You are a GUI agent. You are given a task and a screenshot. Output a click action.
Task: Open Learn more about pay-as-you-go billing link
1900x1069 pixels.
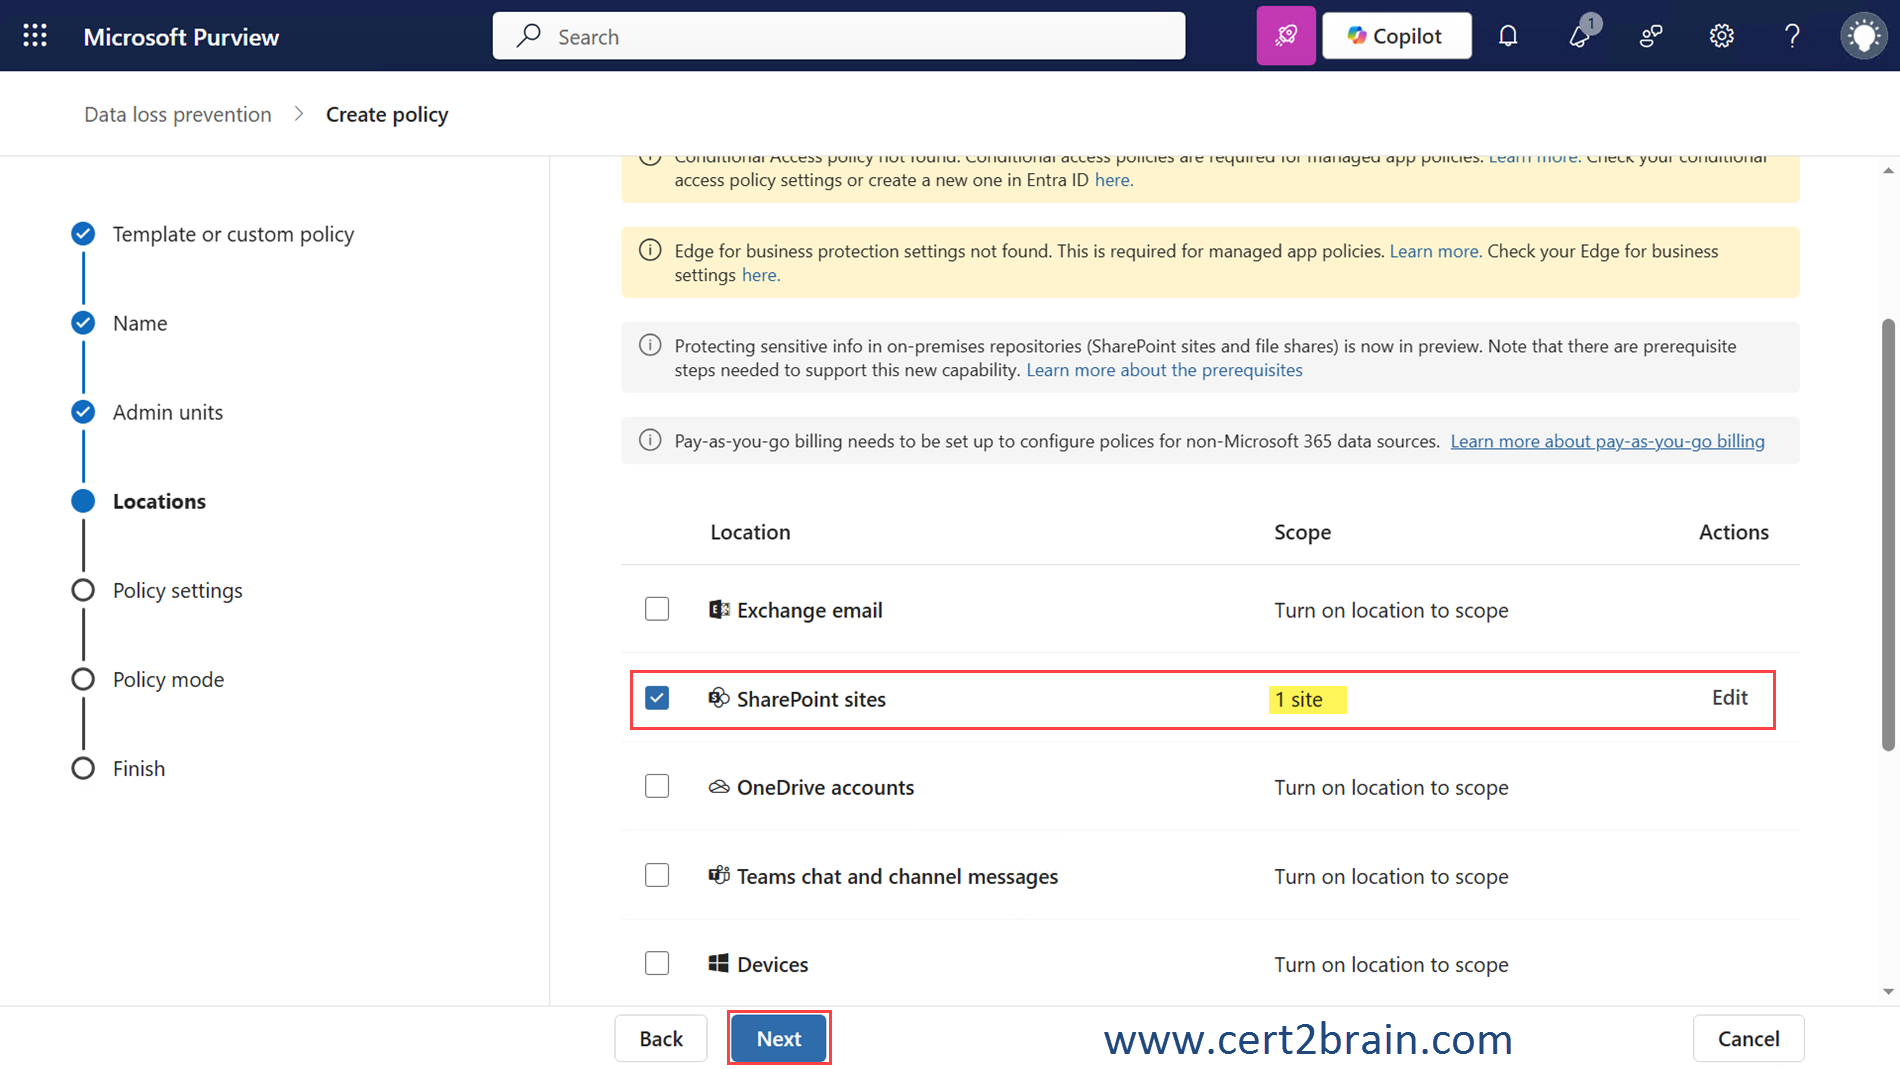1607,441
